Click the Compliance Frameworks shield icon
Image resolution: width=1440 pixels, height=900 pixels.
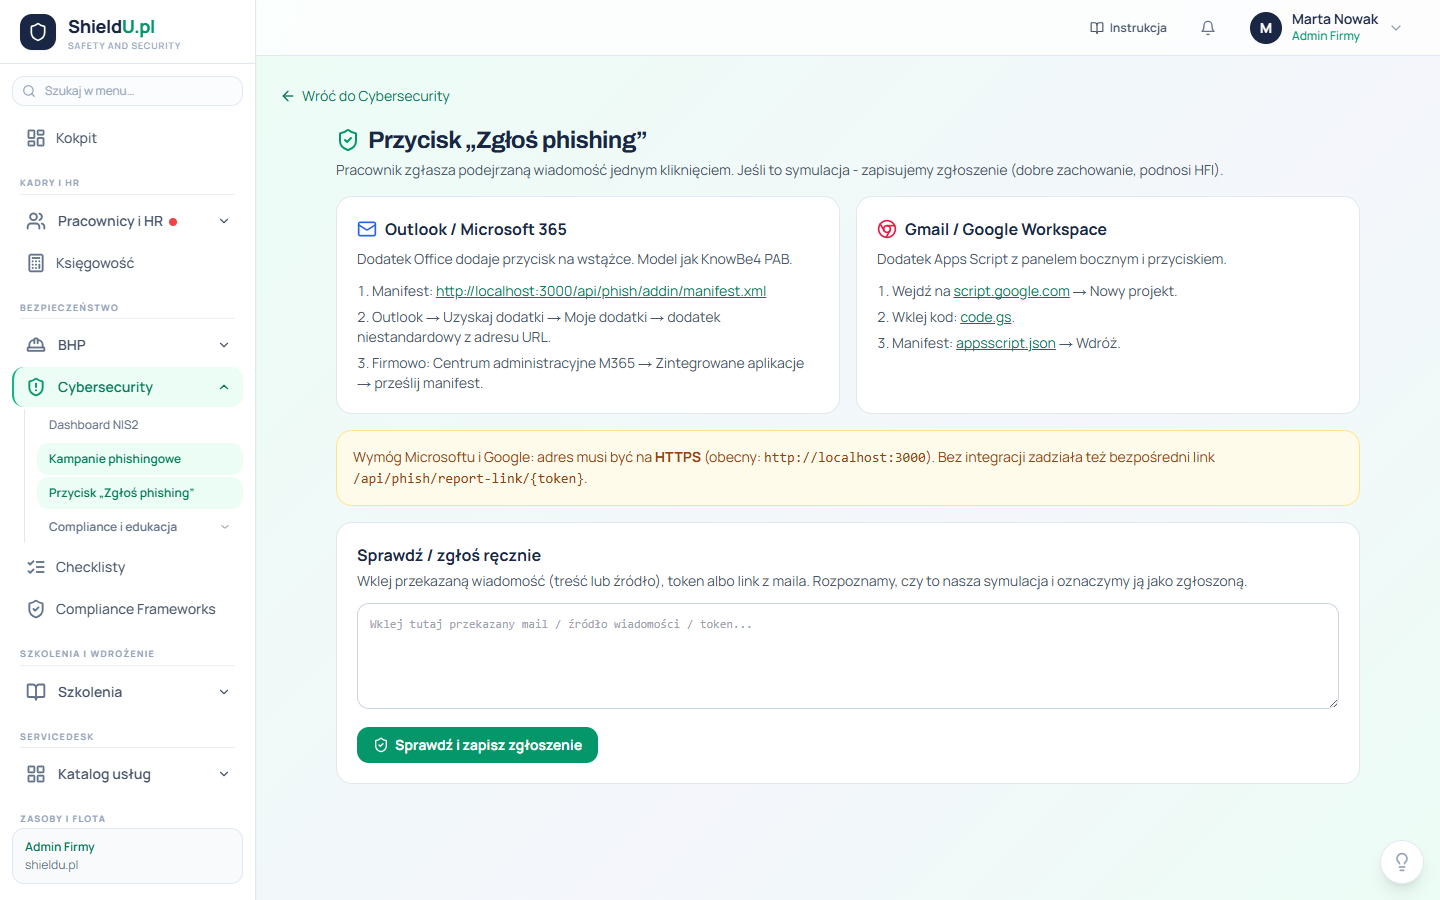(36, 609)
